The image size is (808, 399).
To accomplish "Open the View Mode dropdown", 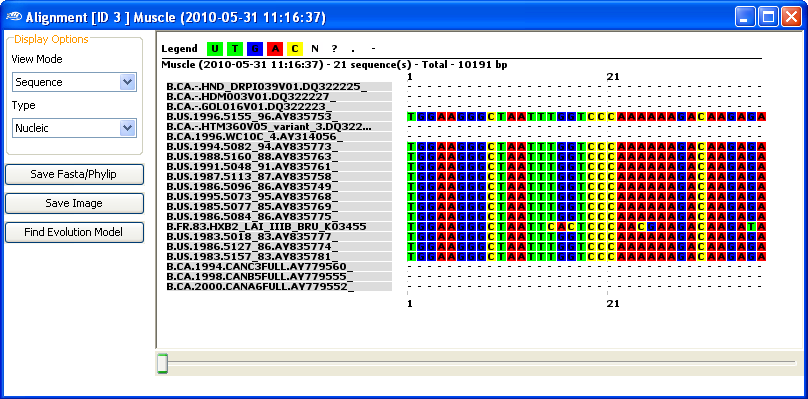I will click(128, 82).
